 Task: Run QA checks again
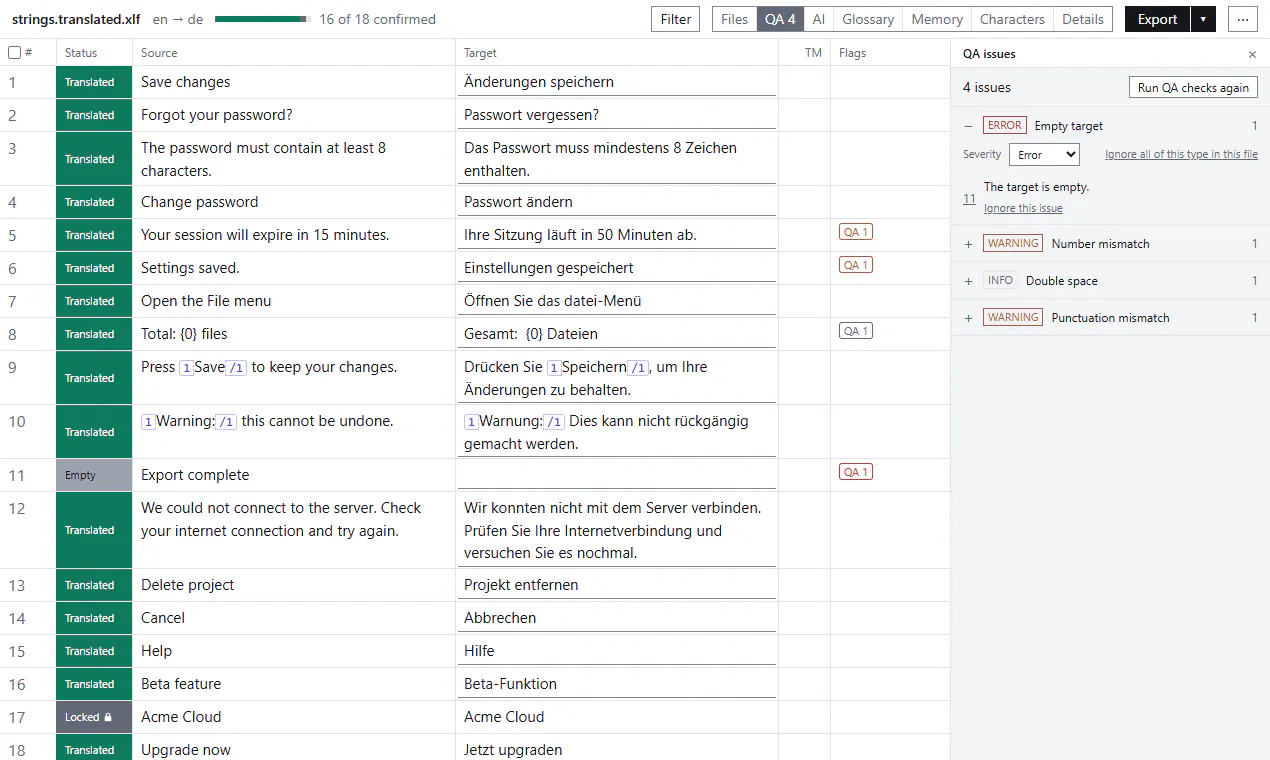coord(1193,87)
